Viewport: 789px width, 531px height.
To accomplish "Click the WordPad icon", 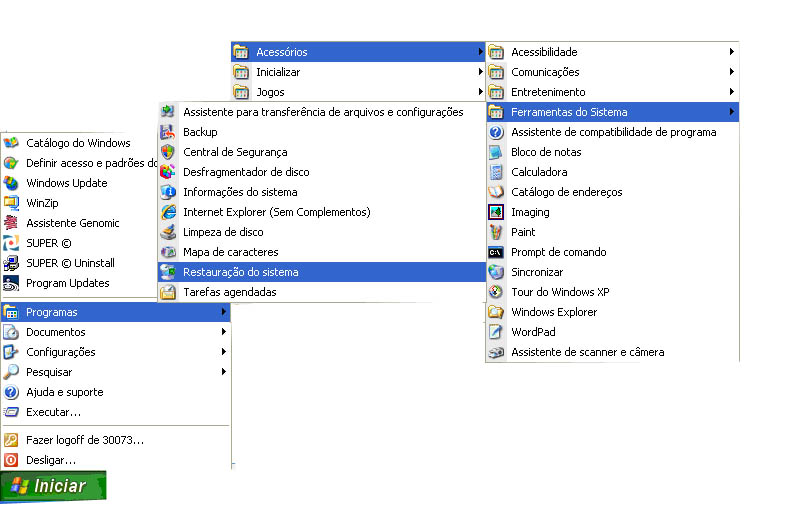I will [x=496, y=332].
